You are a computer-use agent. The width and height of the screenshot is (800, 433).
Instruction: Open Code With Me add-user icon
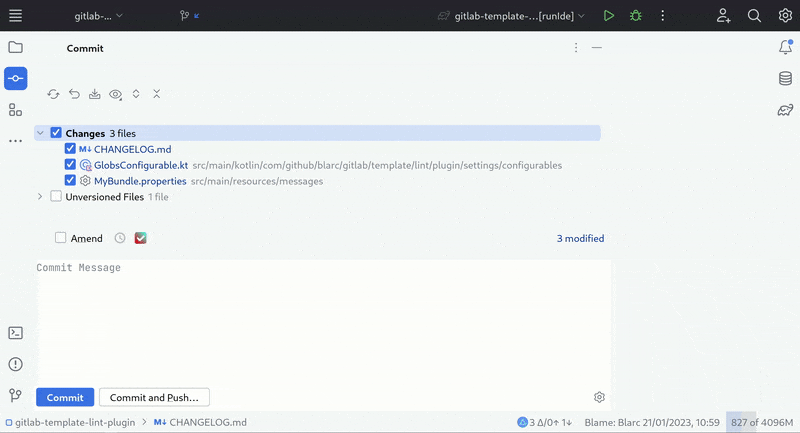point(723,16)
